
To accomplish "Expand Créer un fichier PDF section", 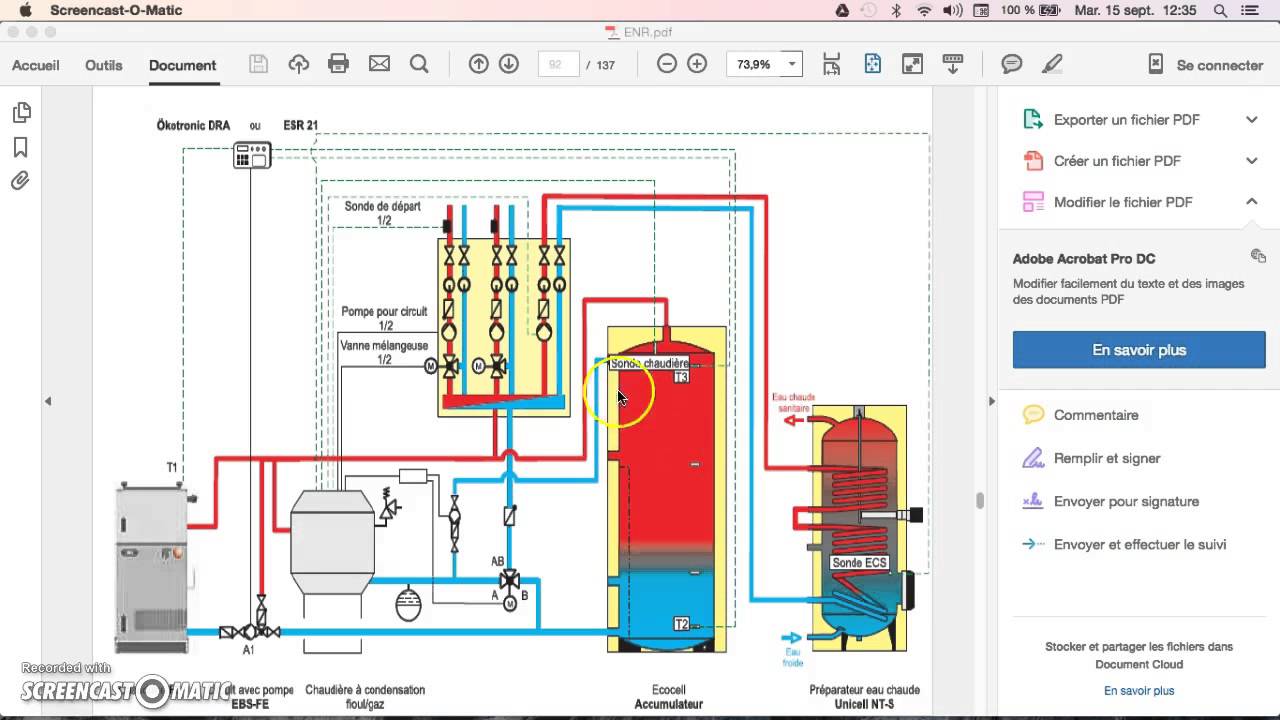I will [1251, 161].
